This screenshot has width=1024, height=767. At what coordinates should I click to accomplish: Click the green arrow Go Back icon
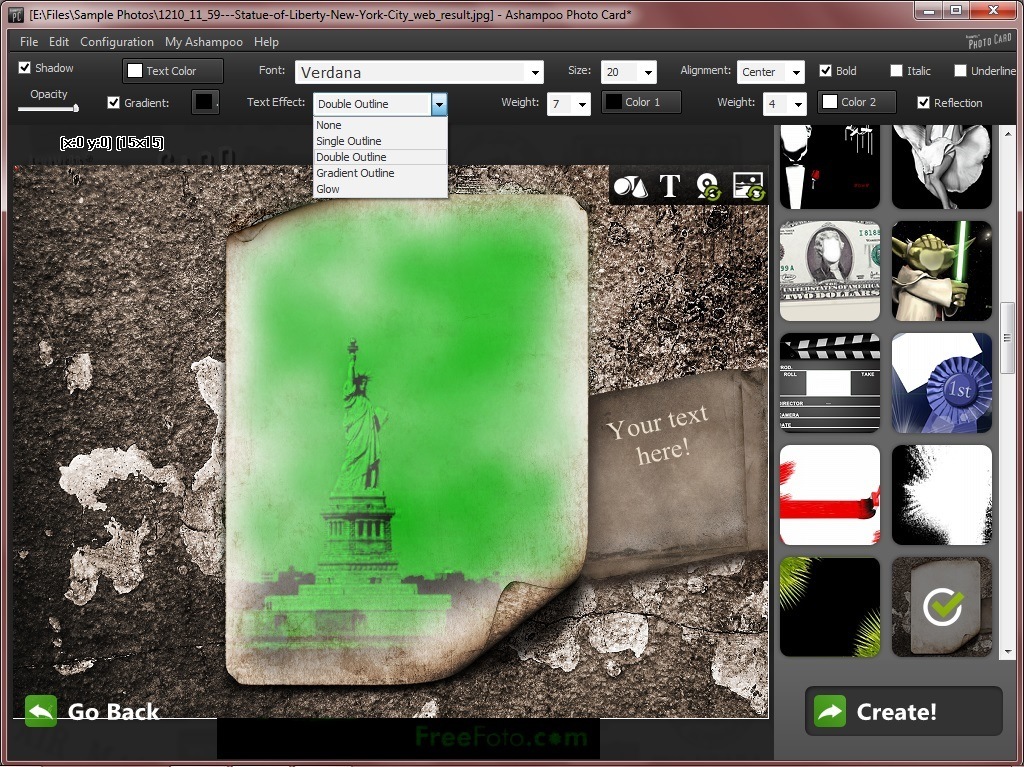coord(41,711)
